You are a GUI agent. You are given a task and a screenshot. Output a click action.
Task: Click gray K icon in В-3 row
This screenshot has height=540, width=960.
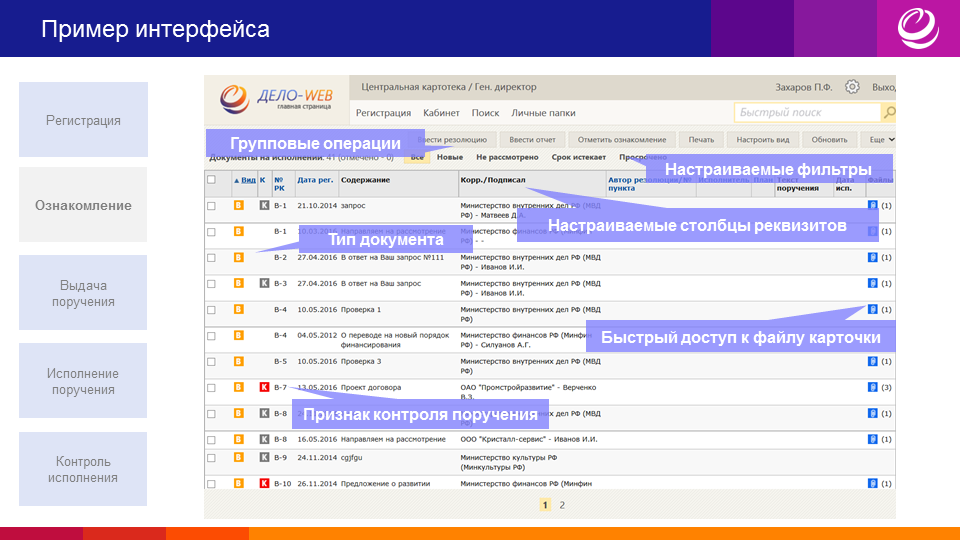(x=264, y=283)
